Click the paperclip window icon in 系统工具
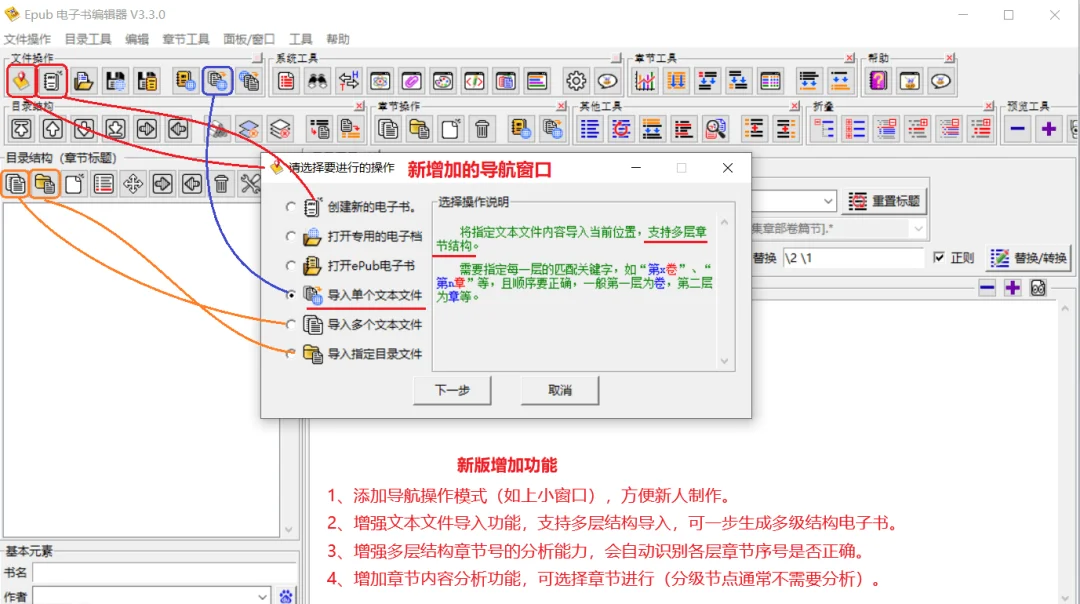This screenshot has width=1080, height=604. tap(411, 81)
